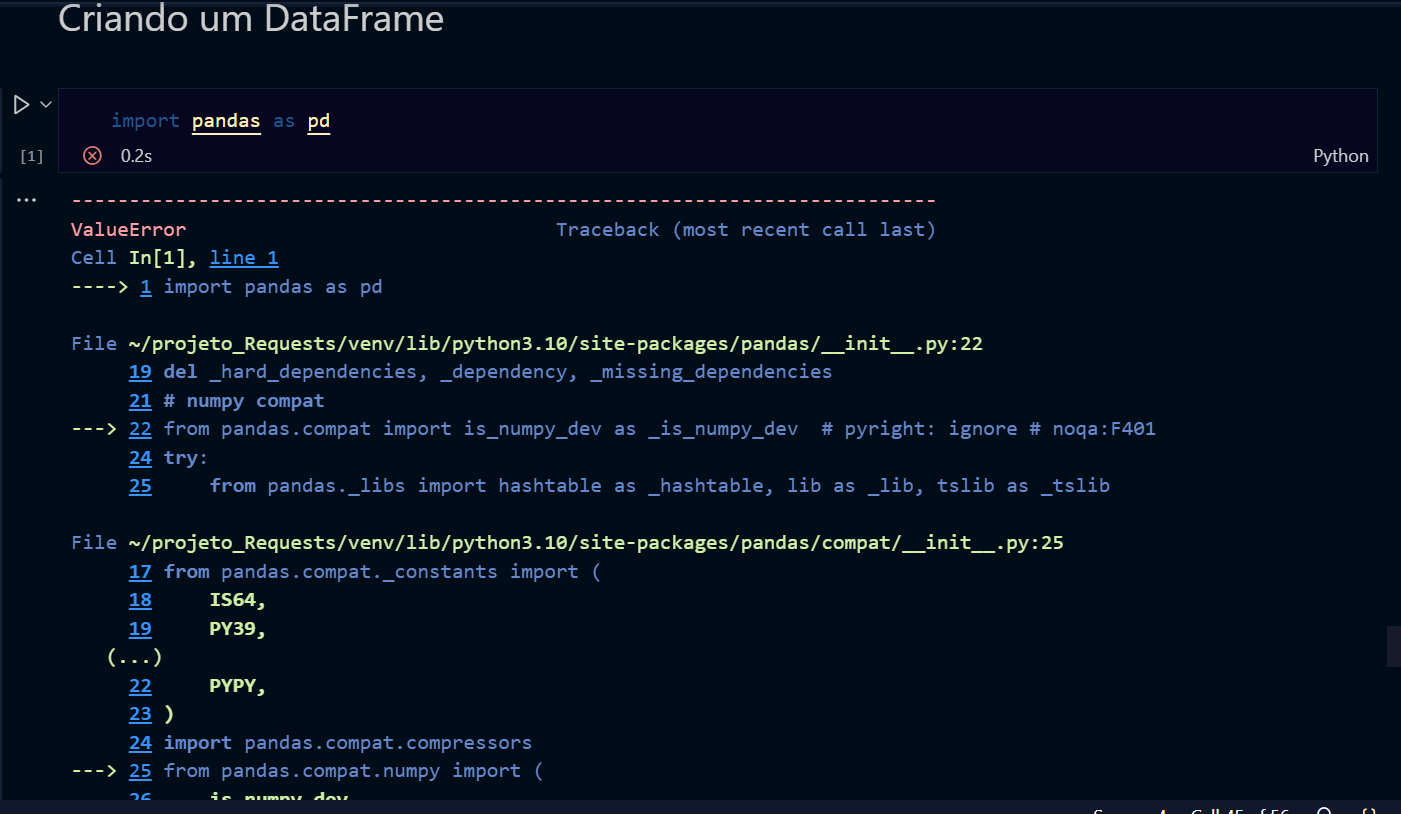This screenshot has height=814, width=1401.
Task: Click the pandas/compat/__init__.py:25 file path
Action: coord(596,543)
